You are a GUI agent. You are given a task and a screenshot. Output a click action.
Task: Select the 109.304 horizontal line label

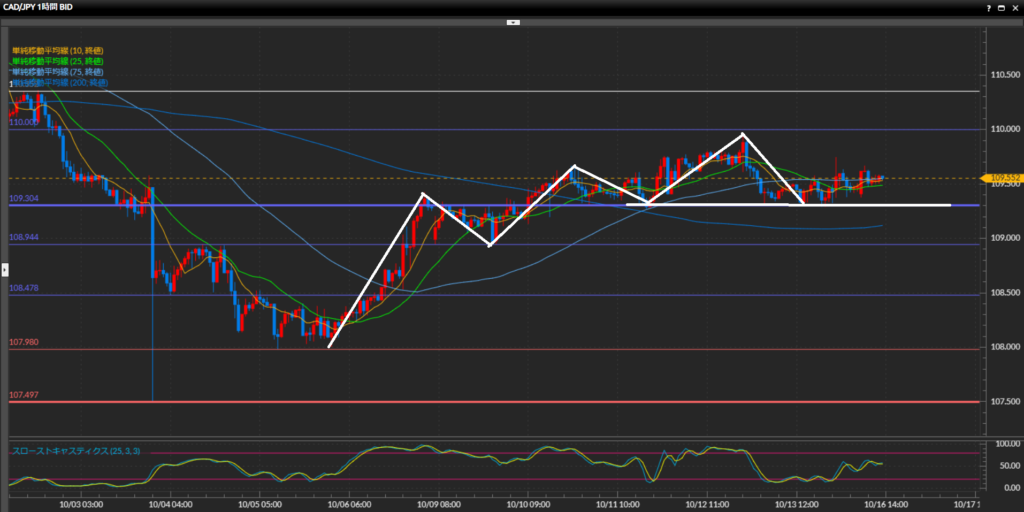(x=24, y=198)
